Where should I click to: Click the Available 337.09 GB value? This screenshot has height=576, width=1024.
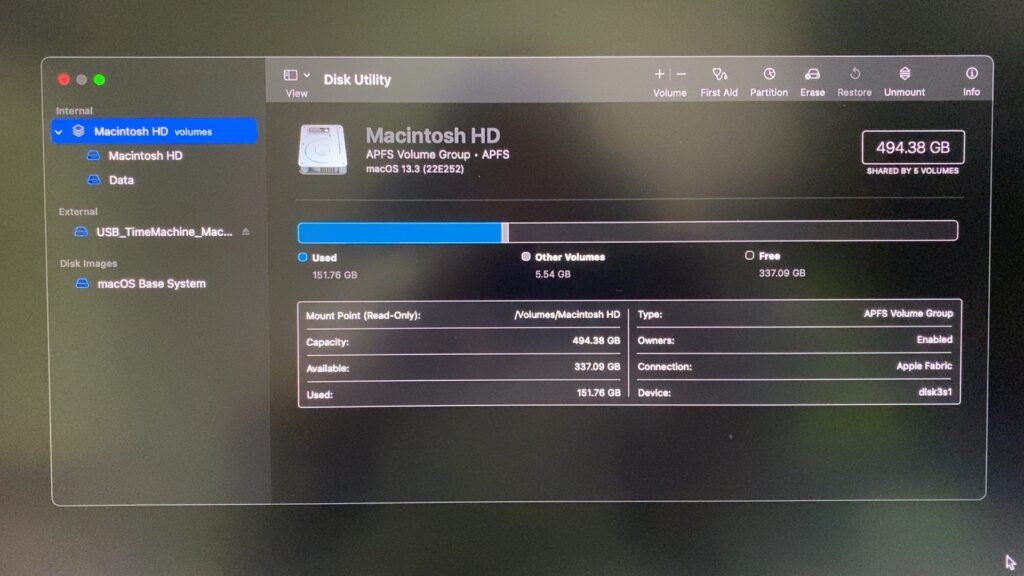point(597,367)
